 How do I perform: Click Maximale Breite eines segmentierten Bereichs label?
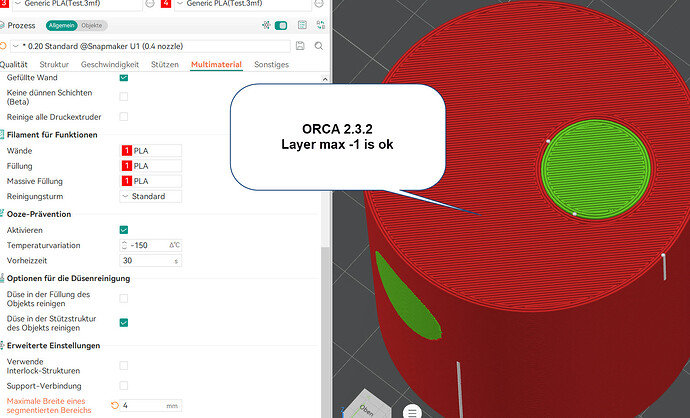click(49, 405)
